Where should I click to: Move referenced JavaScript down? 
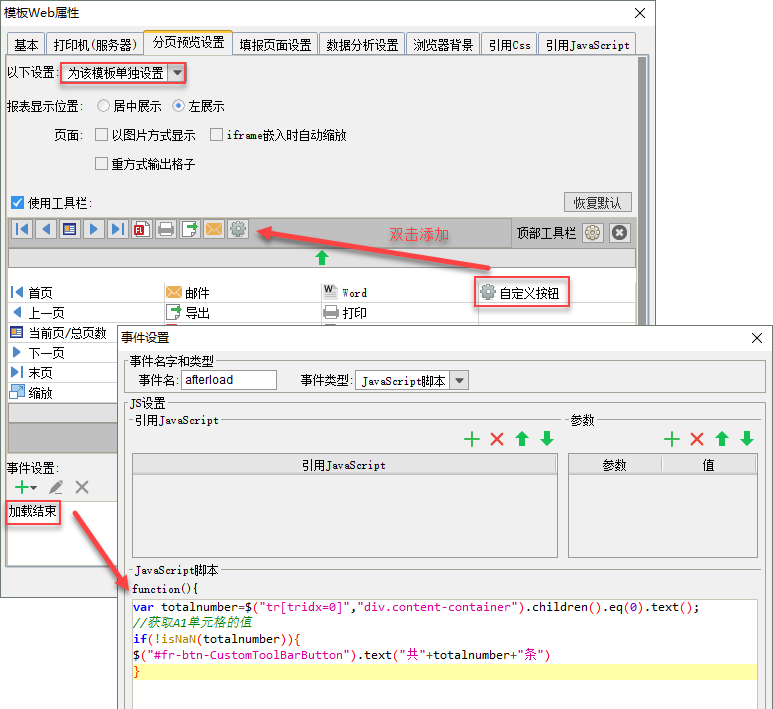click(x=547, y=439)
